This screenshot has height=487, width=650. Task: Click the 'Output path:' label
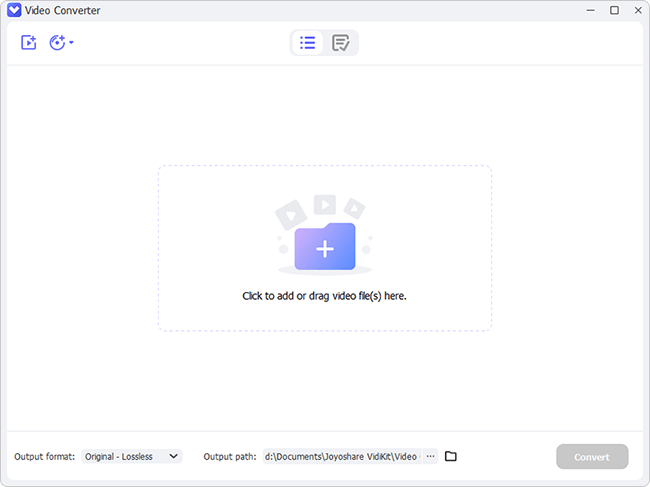tap(230, 456)
